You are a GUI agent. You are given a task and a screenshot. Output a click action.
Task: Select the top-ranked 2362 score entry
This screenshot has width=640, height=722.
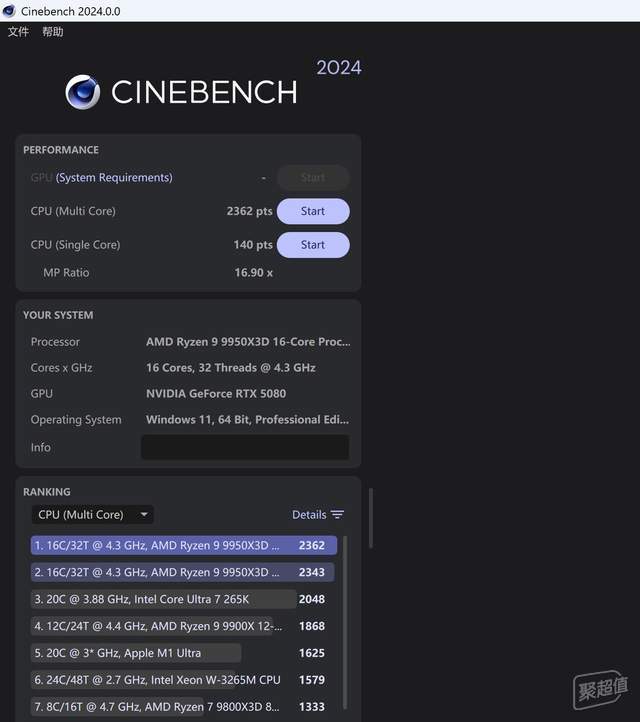pyautogui.click(x=184, y=545)
